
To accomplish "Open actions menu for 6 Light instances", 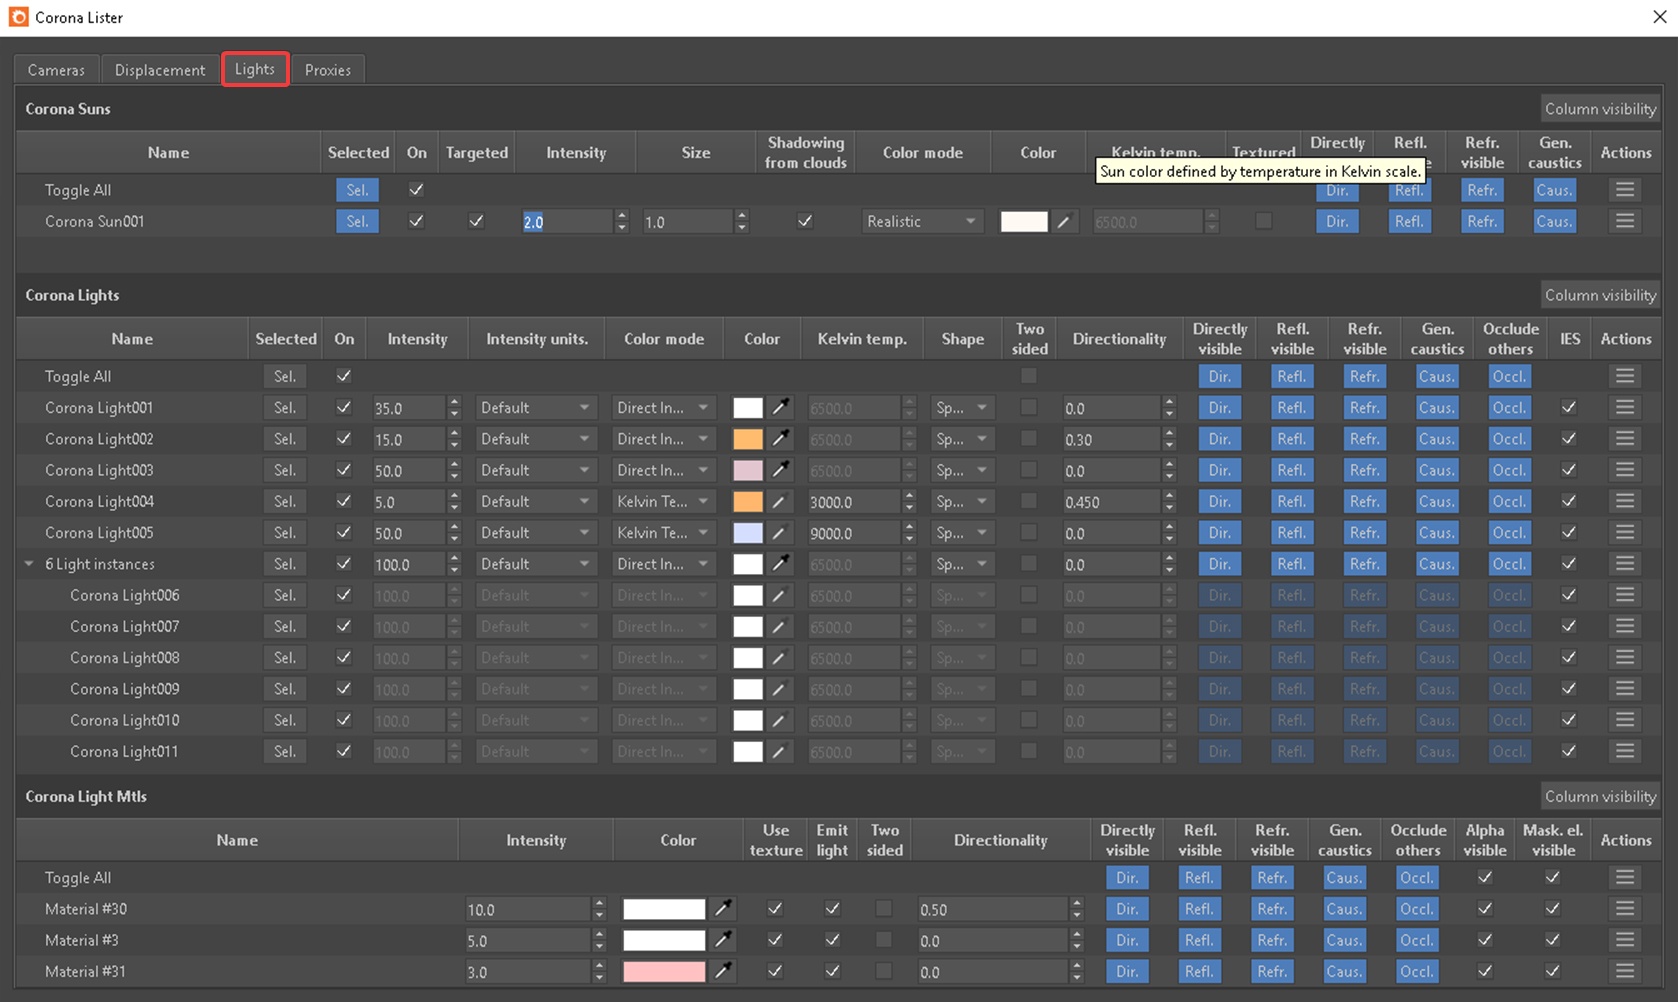I will 1625,564.
